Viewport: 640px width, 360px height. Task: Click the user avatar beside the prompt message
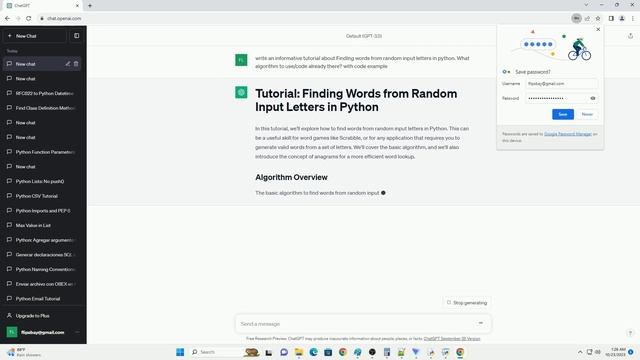[x=241, y=60]
